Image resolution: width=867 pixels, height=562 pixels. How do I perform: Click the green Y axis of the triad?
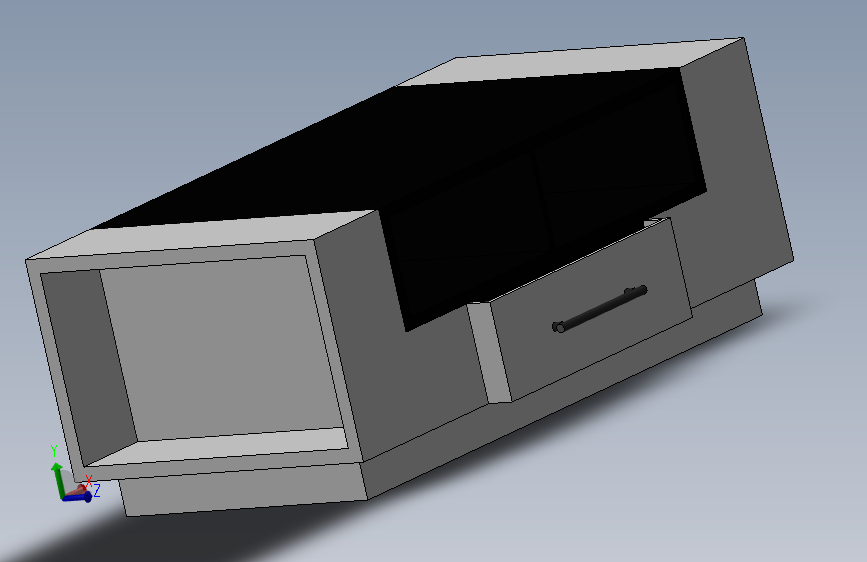pyautogui.click(x=56, y=478)
